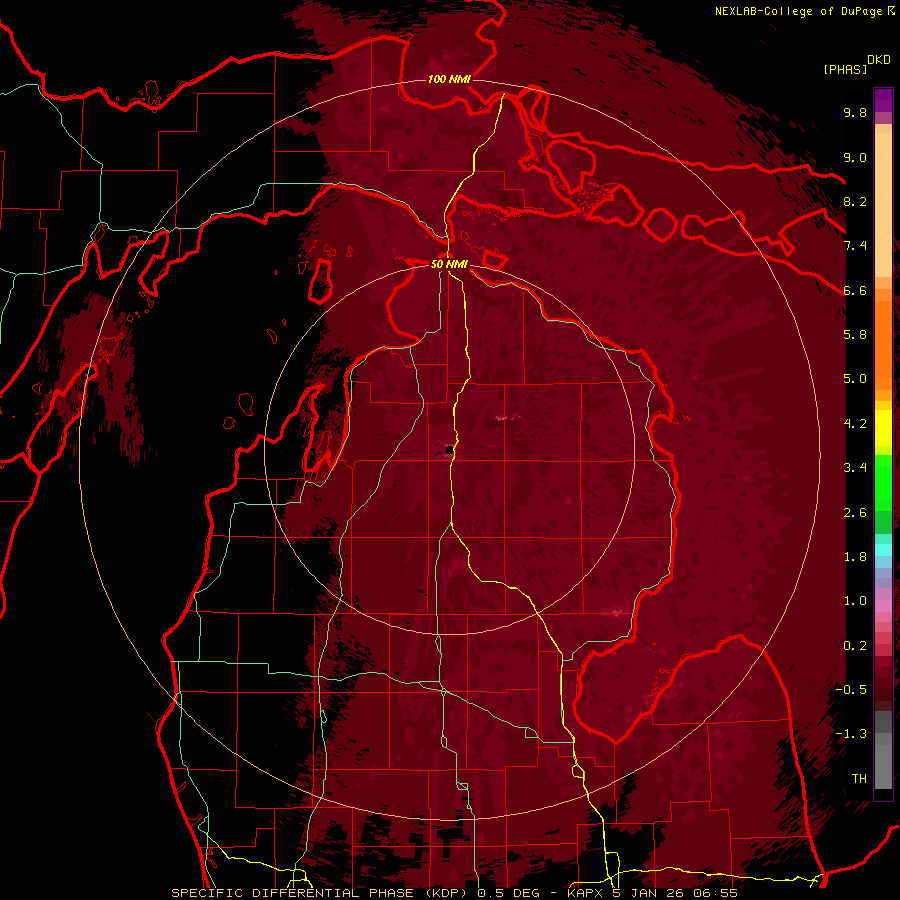Click the product title caption at bottom
The height and width of the screenshot is (900, 900).
(x=454, y=893)
